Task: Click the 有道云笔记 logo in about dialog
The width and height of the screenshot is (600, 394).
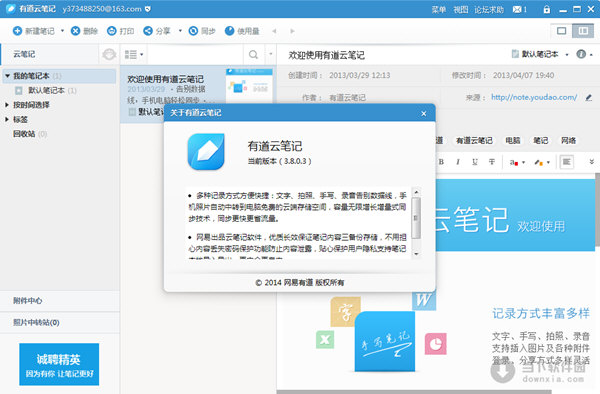Action: [206, 151]
